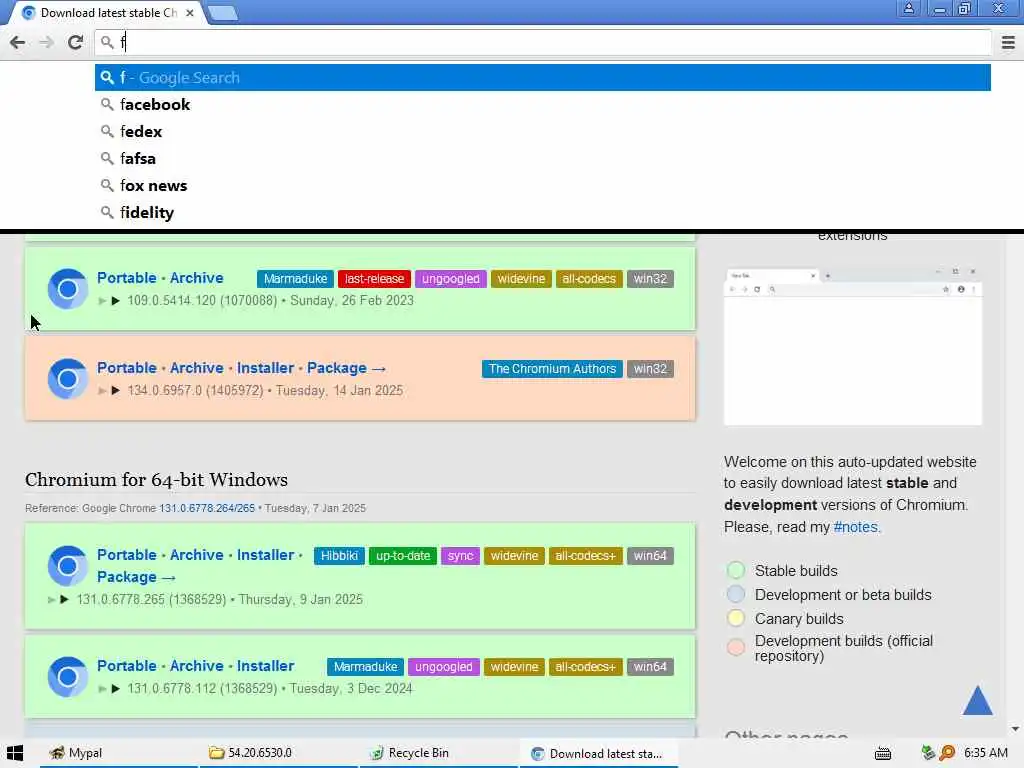This screenshot has height=768, width=1024.
Task: Click the green Stable builds legend circle
Action: click(x=736, y=570)
